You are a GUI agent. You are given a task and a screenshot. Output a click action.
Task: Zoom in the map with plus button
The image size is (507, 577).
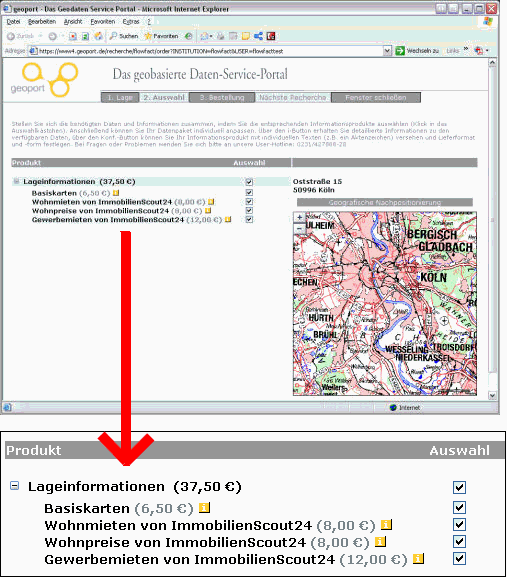click(x=299, y=217)
